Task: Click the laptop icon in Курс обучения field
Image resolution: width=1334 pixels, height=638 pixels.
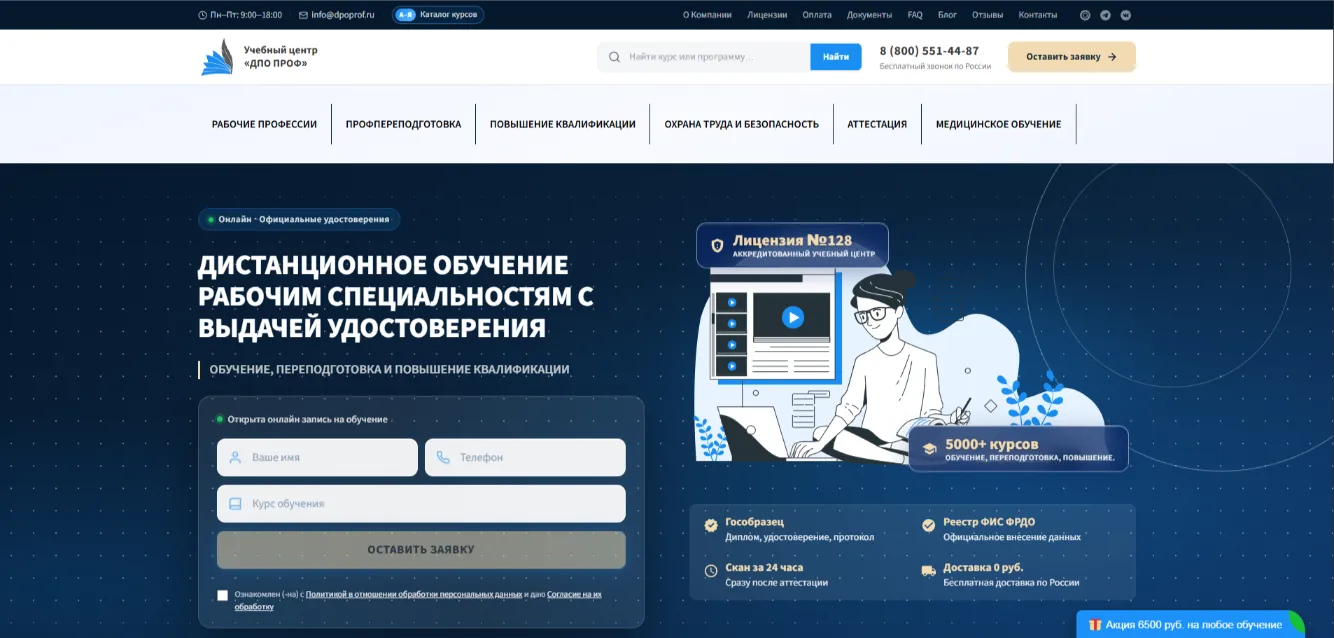Action: pyautogui.click(x=235, y=504)
